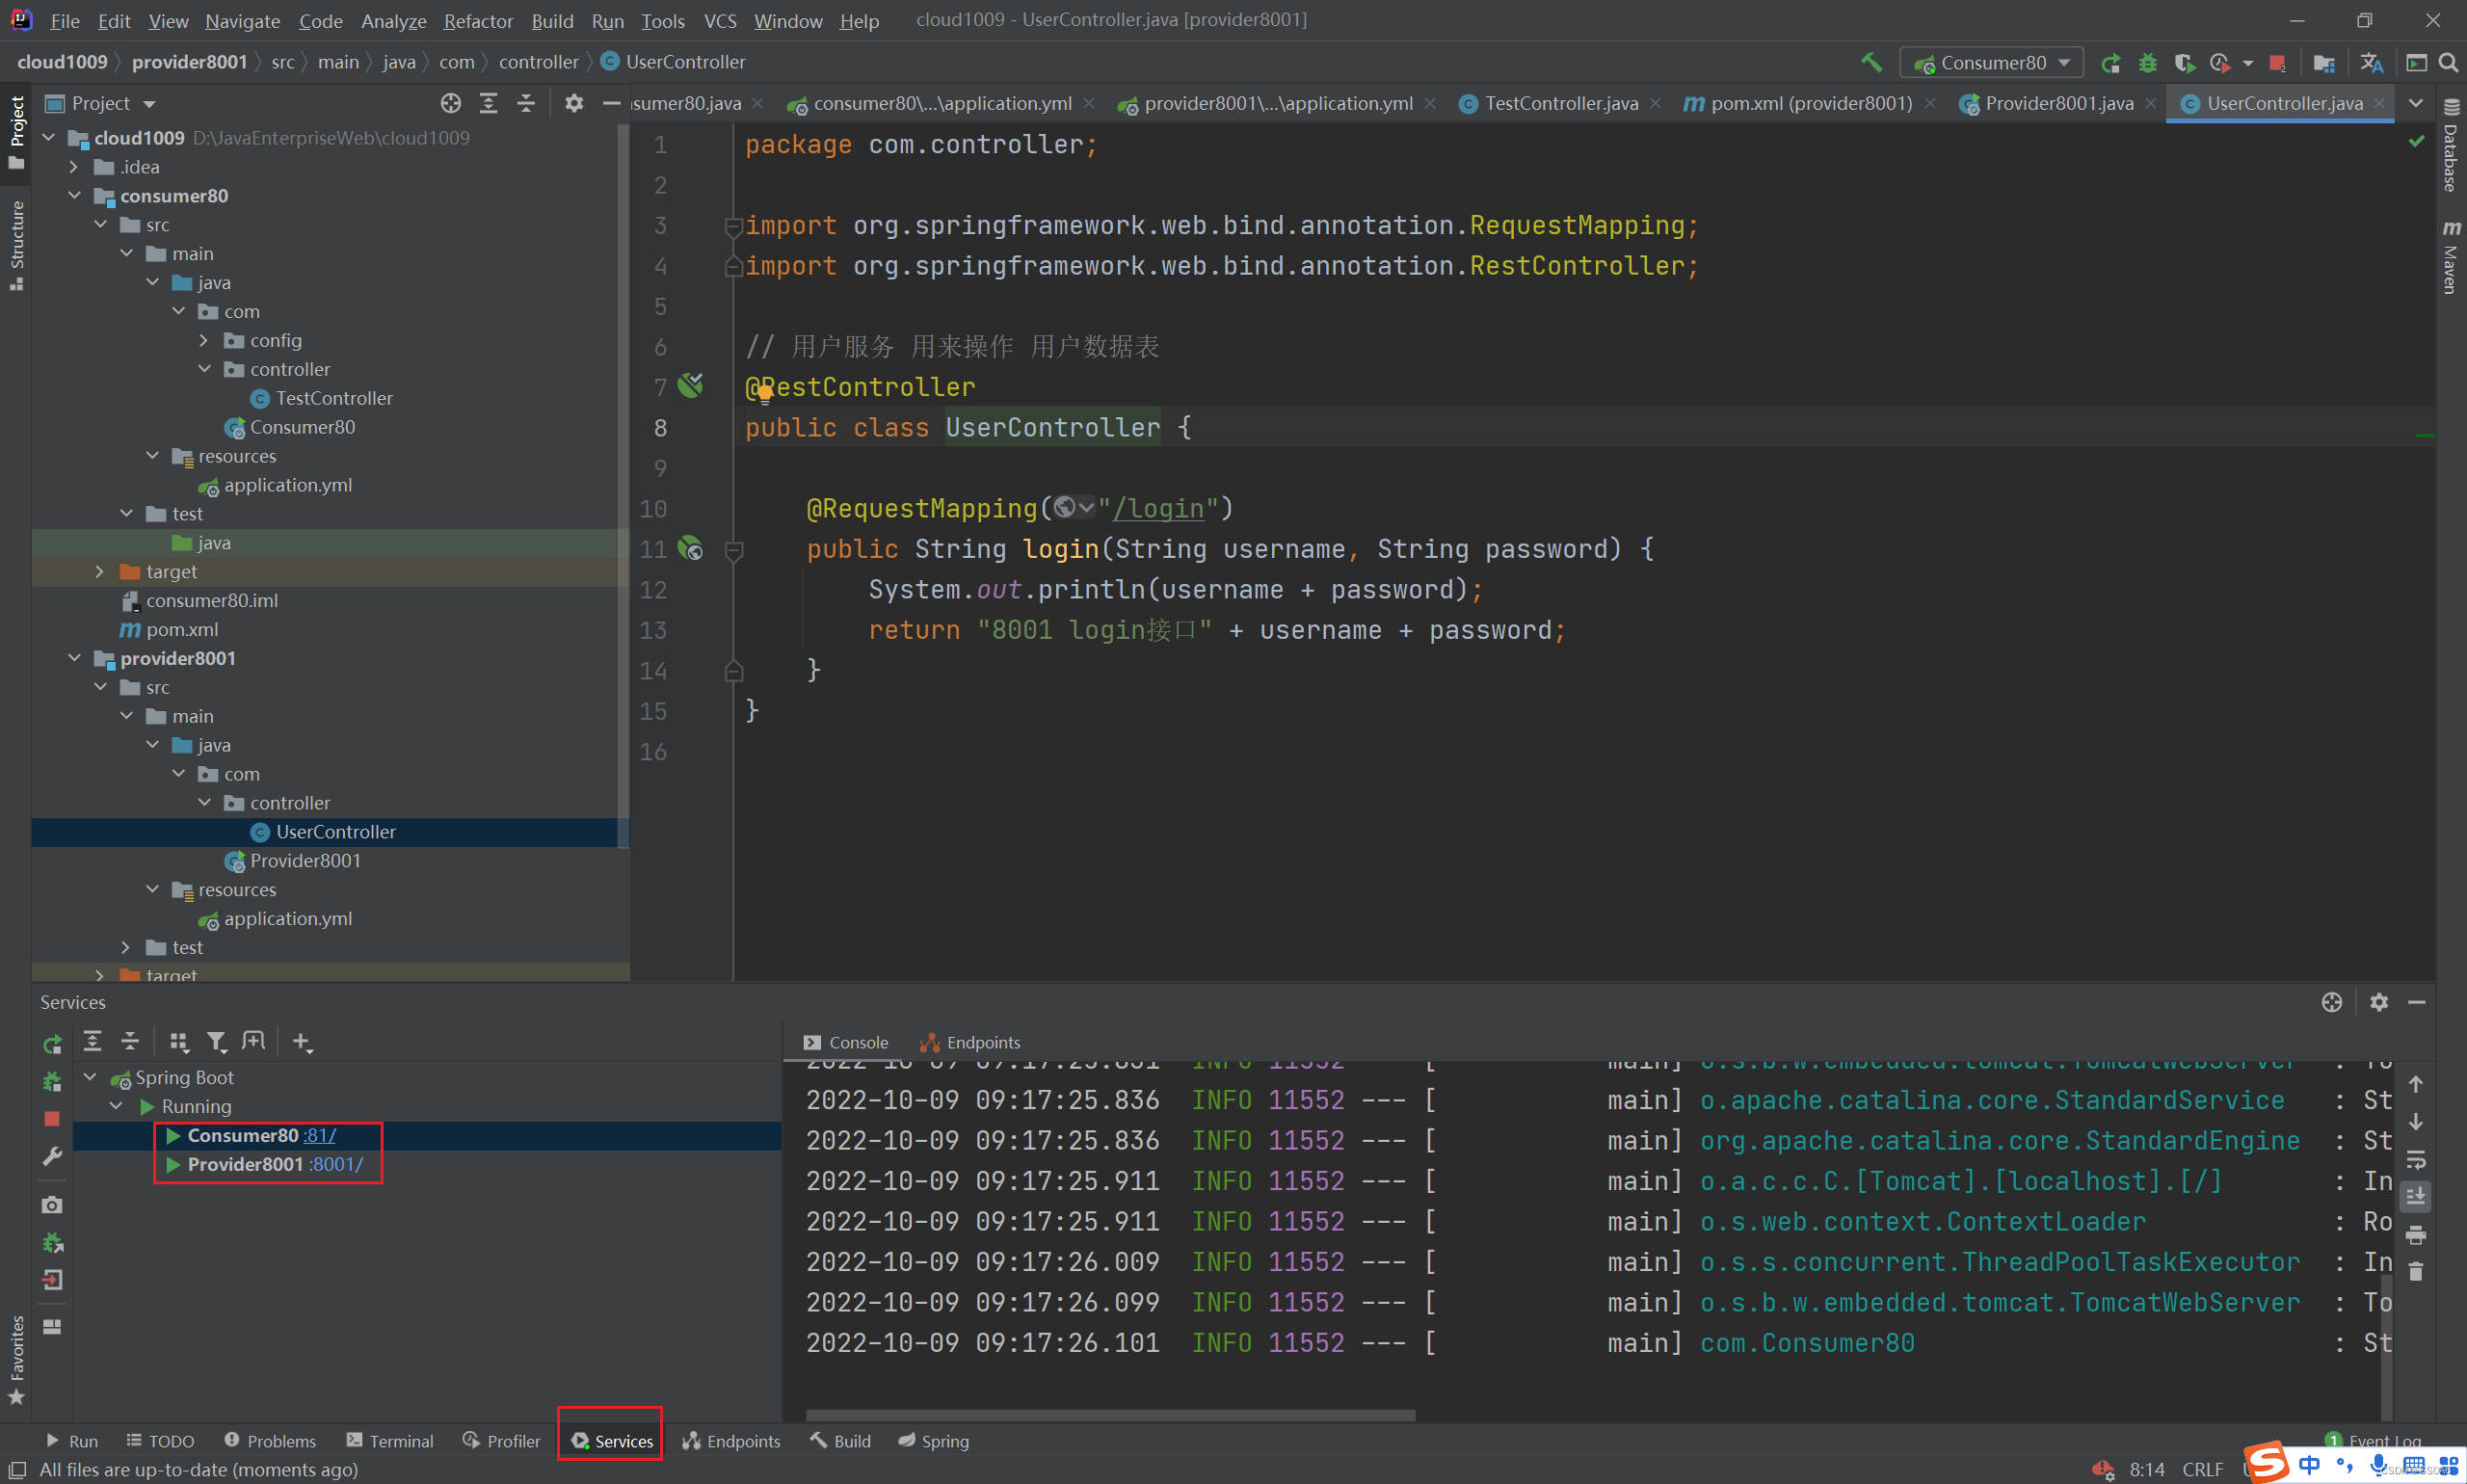The height and width of the screenshot is (1484, 2467).
Task: Collapse the consumer80 module folder
Action: pyautogui.click(x=75, y=196)
